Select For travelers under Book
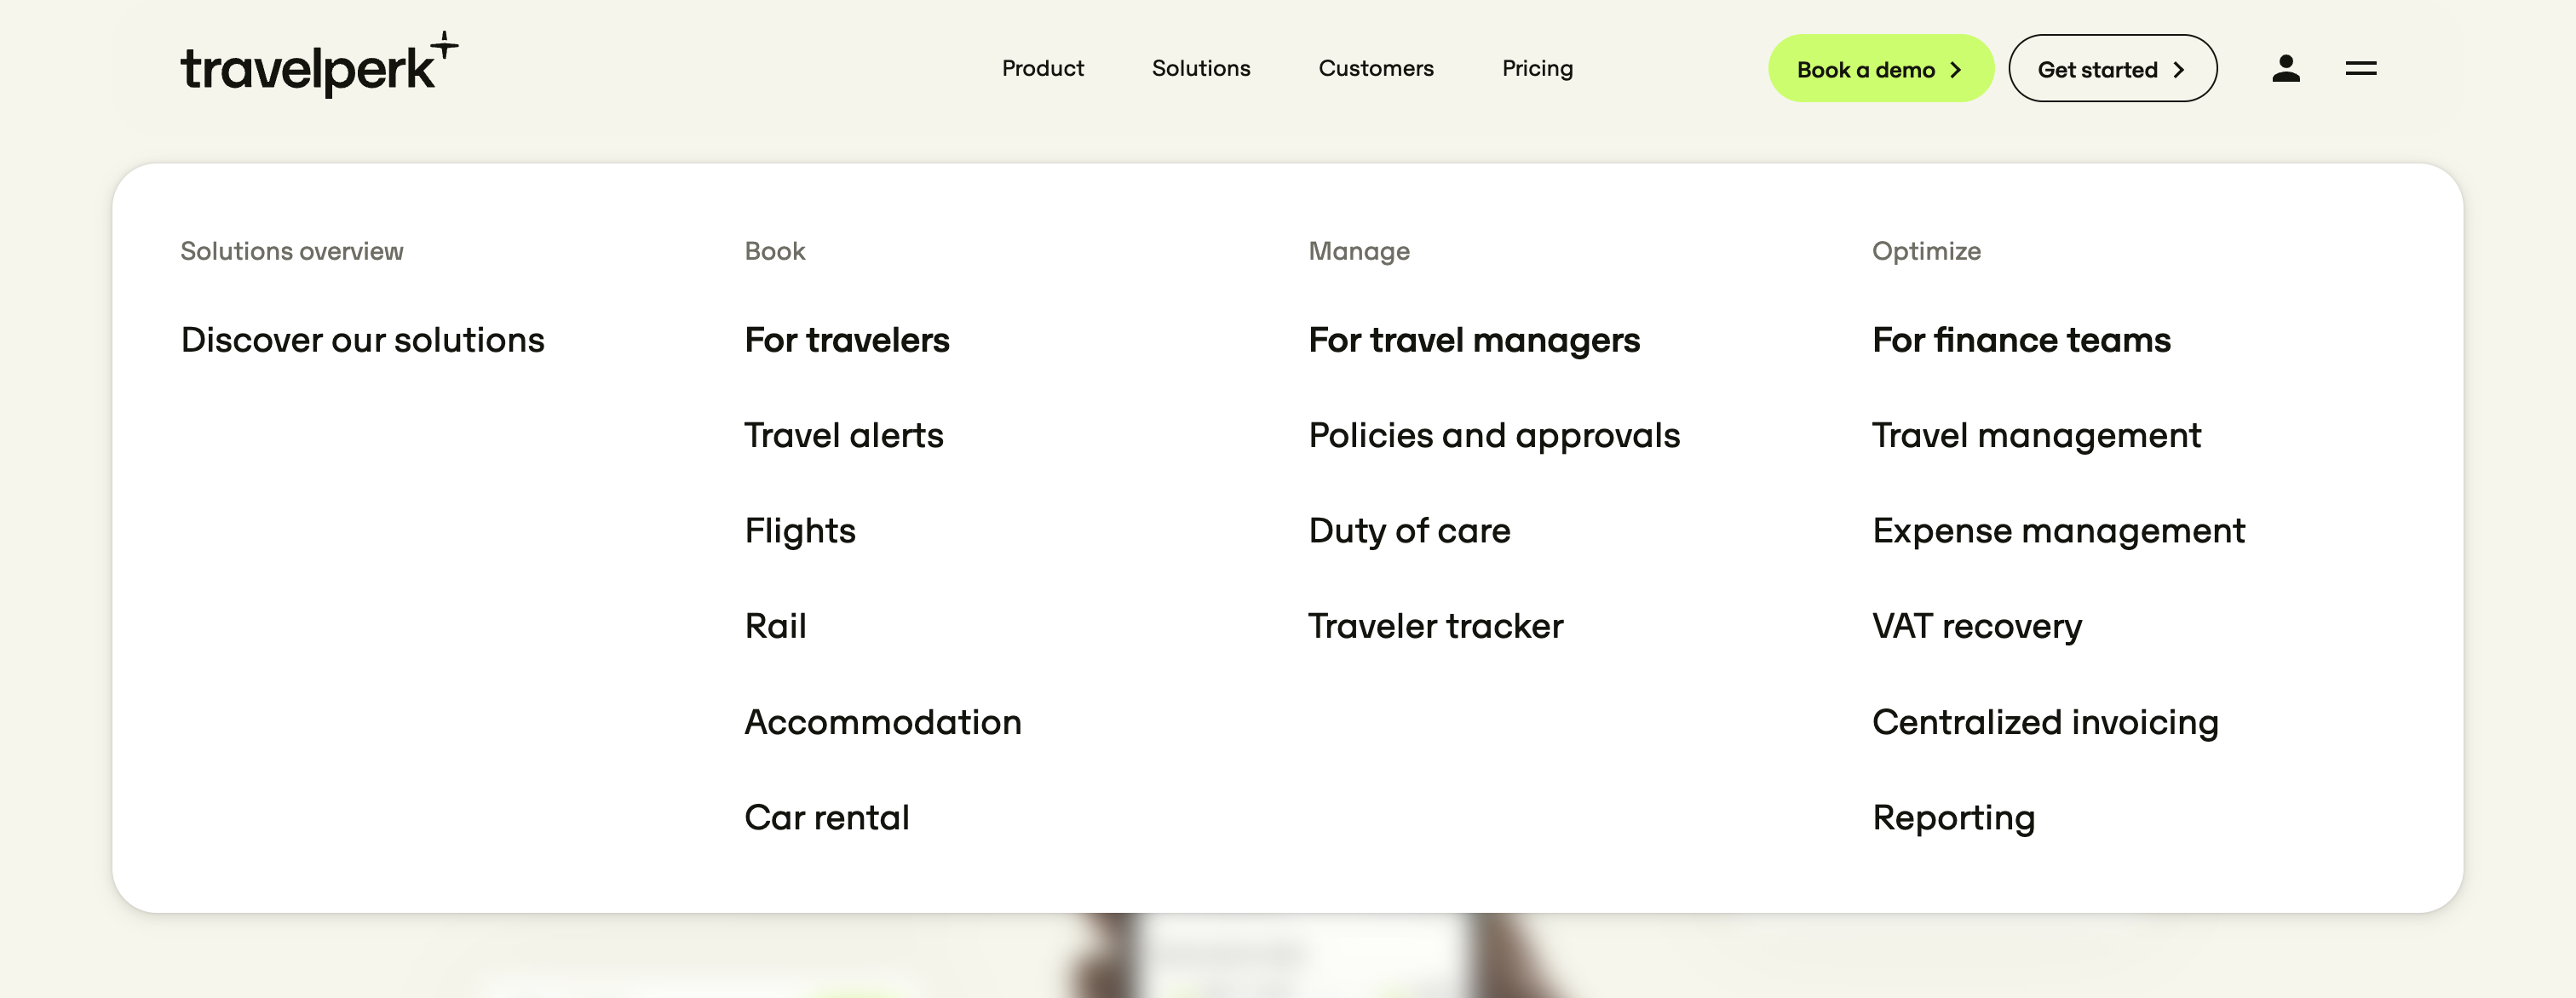Screen dimensions: 2576x998 click(846, 340)
